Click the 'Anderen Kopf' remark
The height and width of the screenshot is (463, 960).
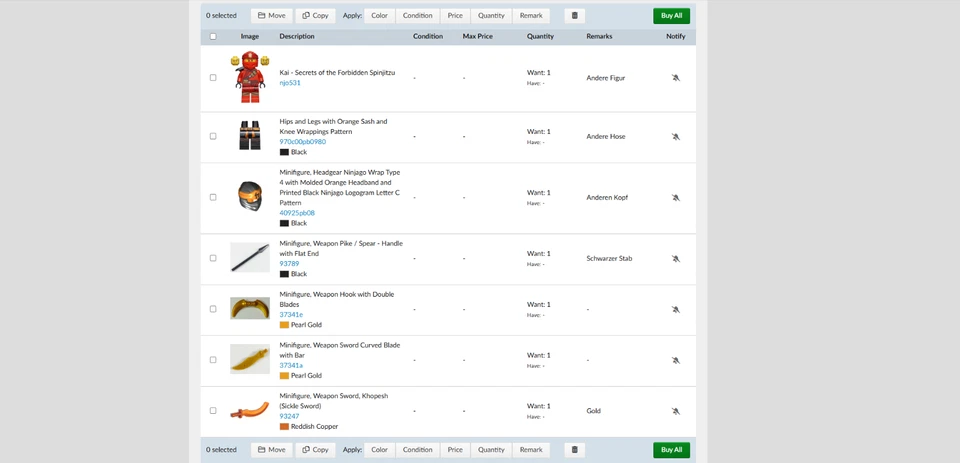(x=607, y=198)
